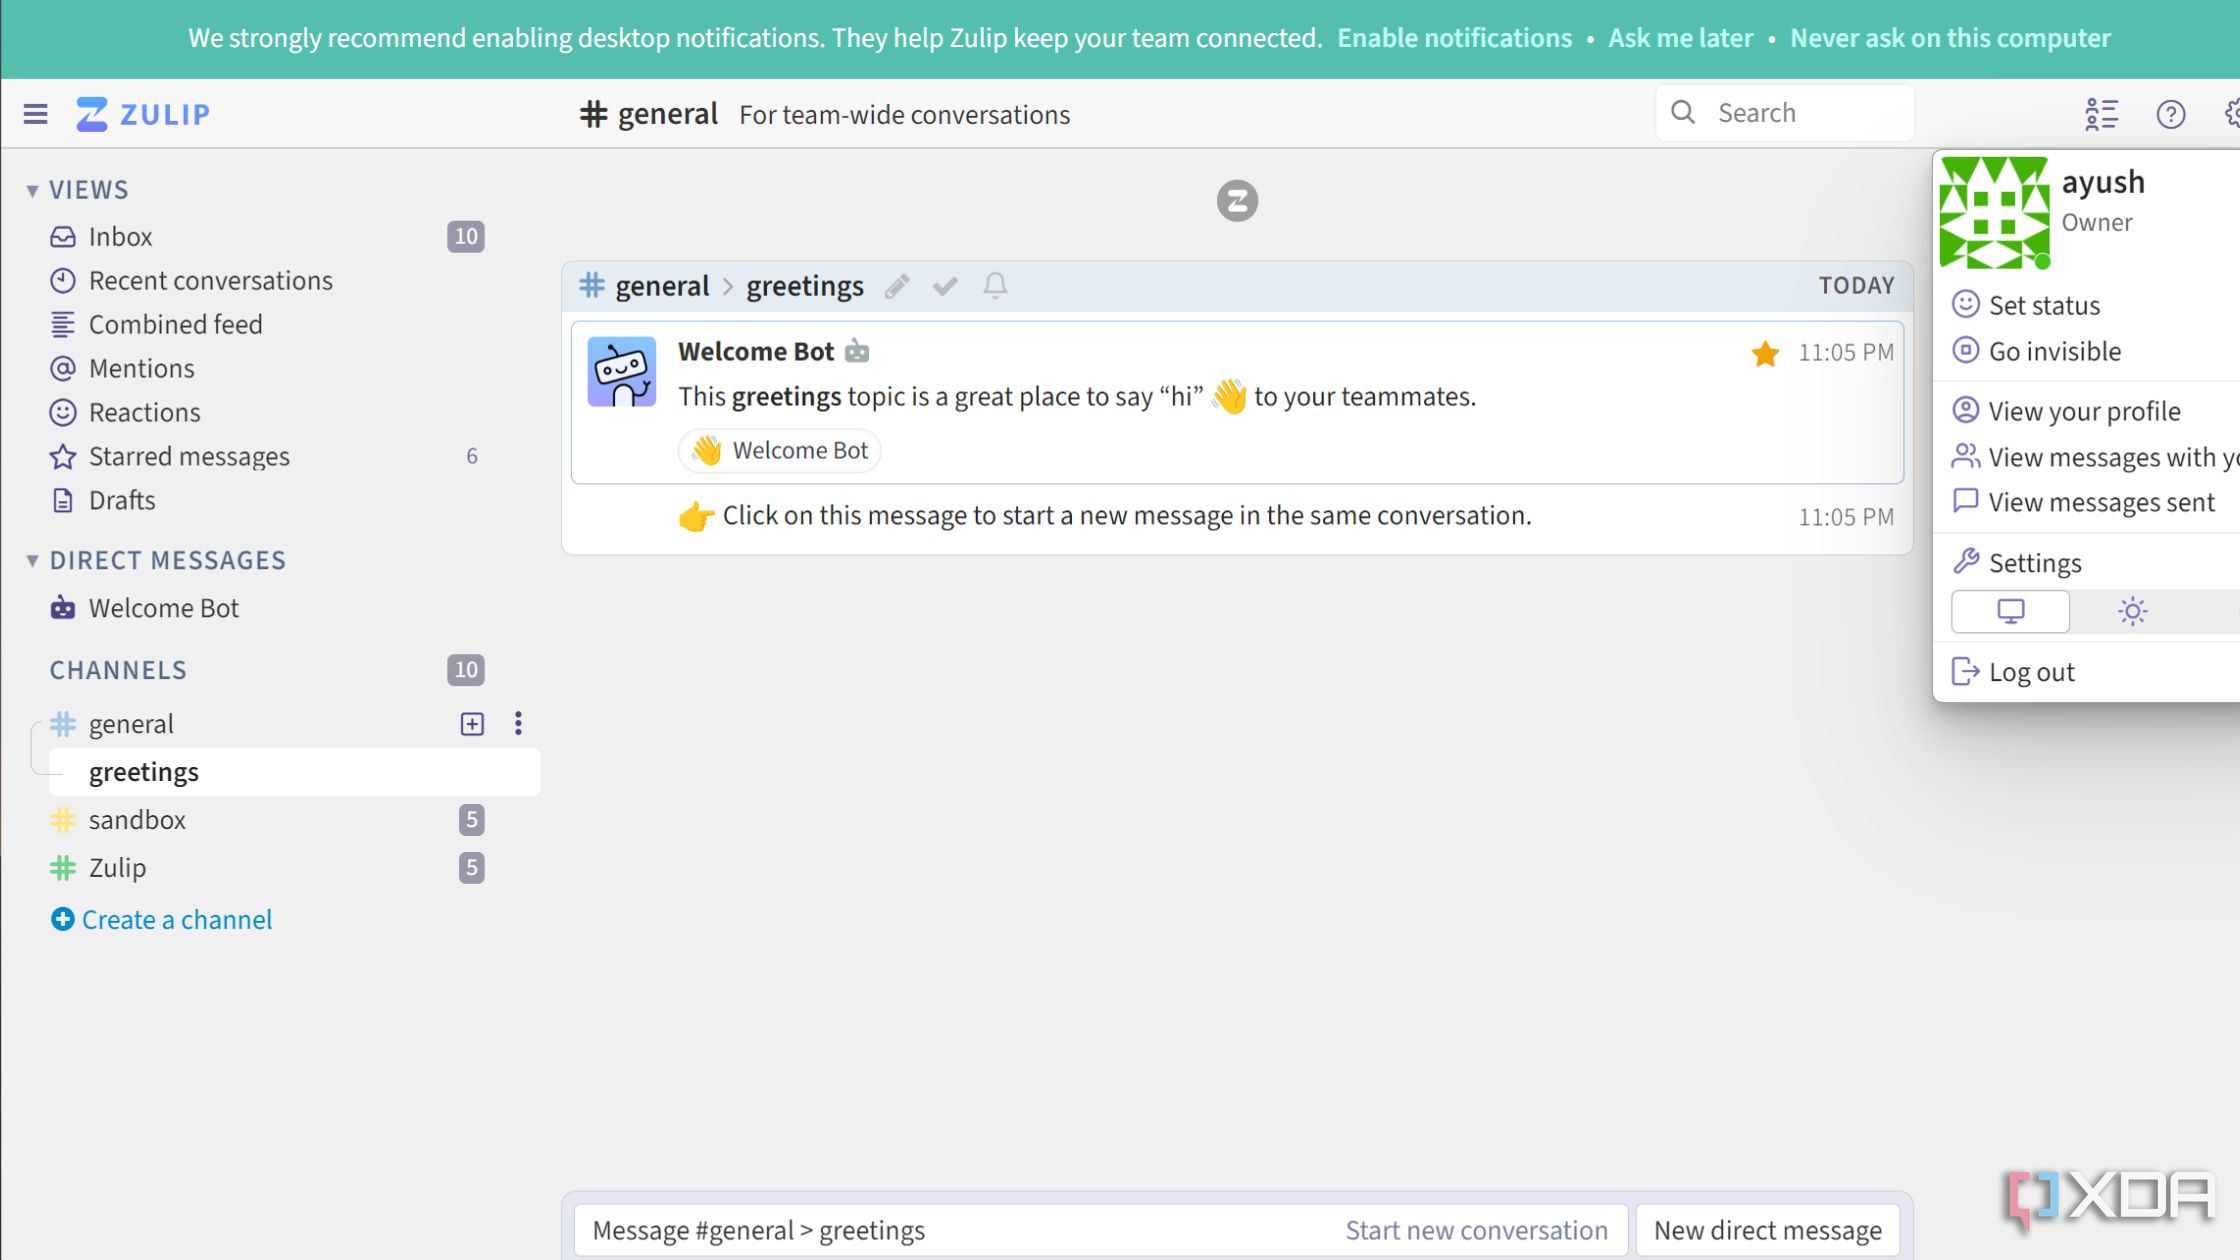
Task: Click general channel title in top bar
Action: coord(667,114)
